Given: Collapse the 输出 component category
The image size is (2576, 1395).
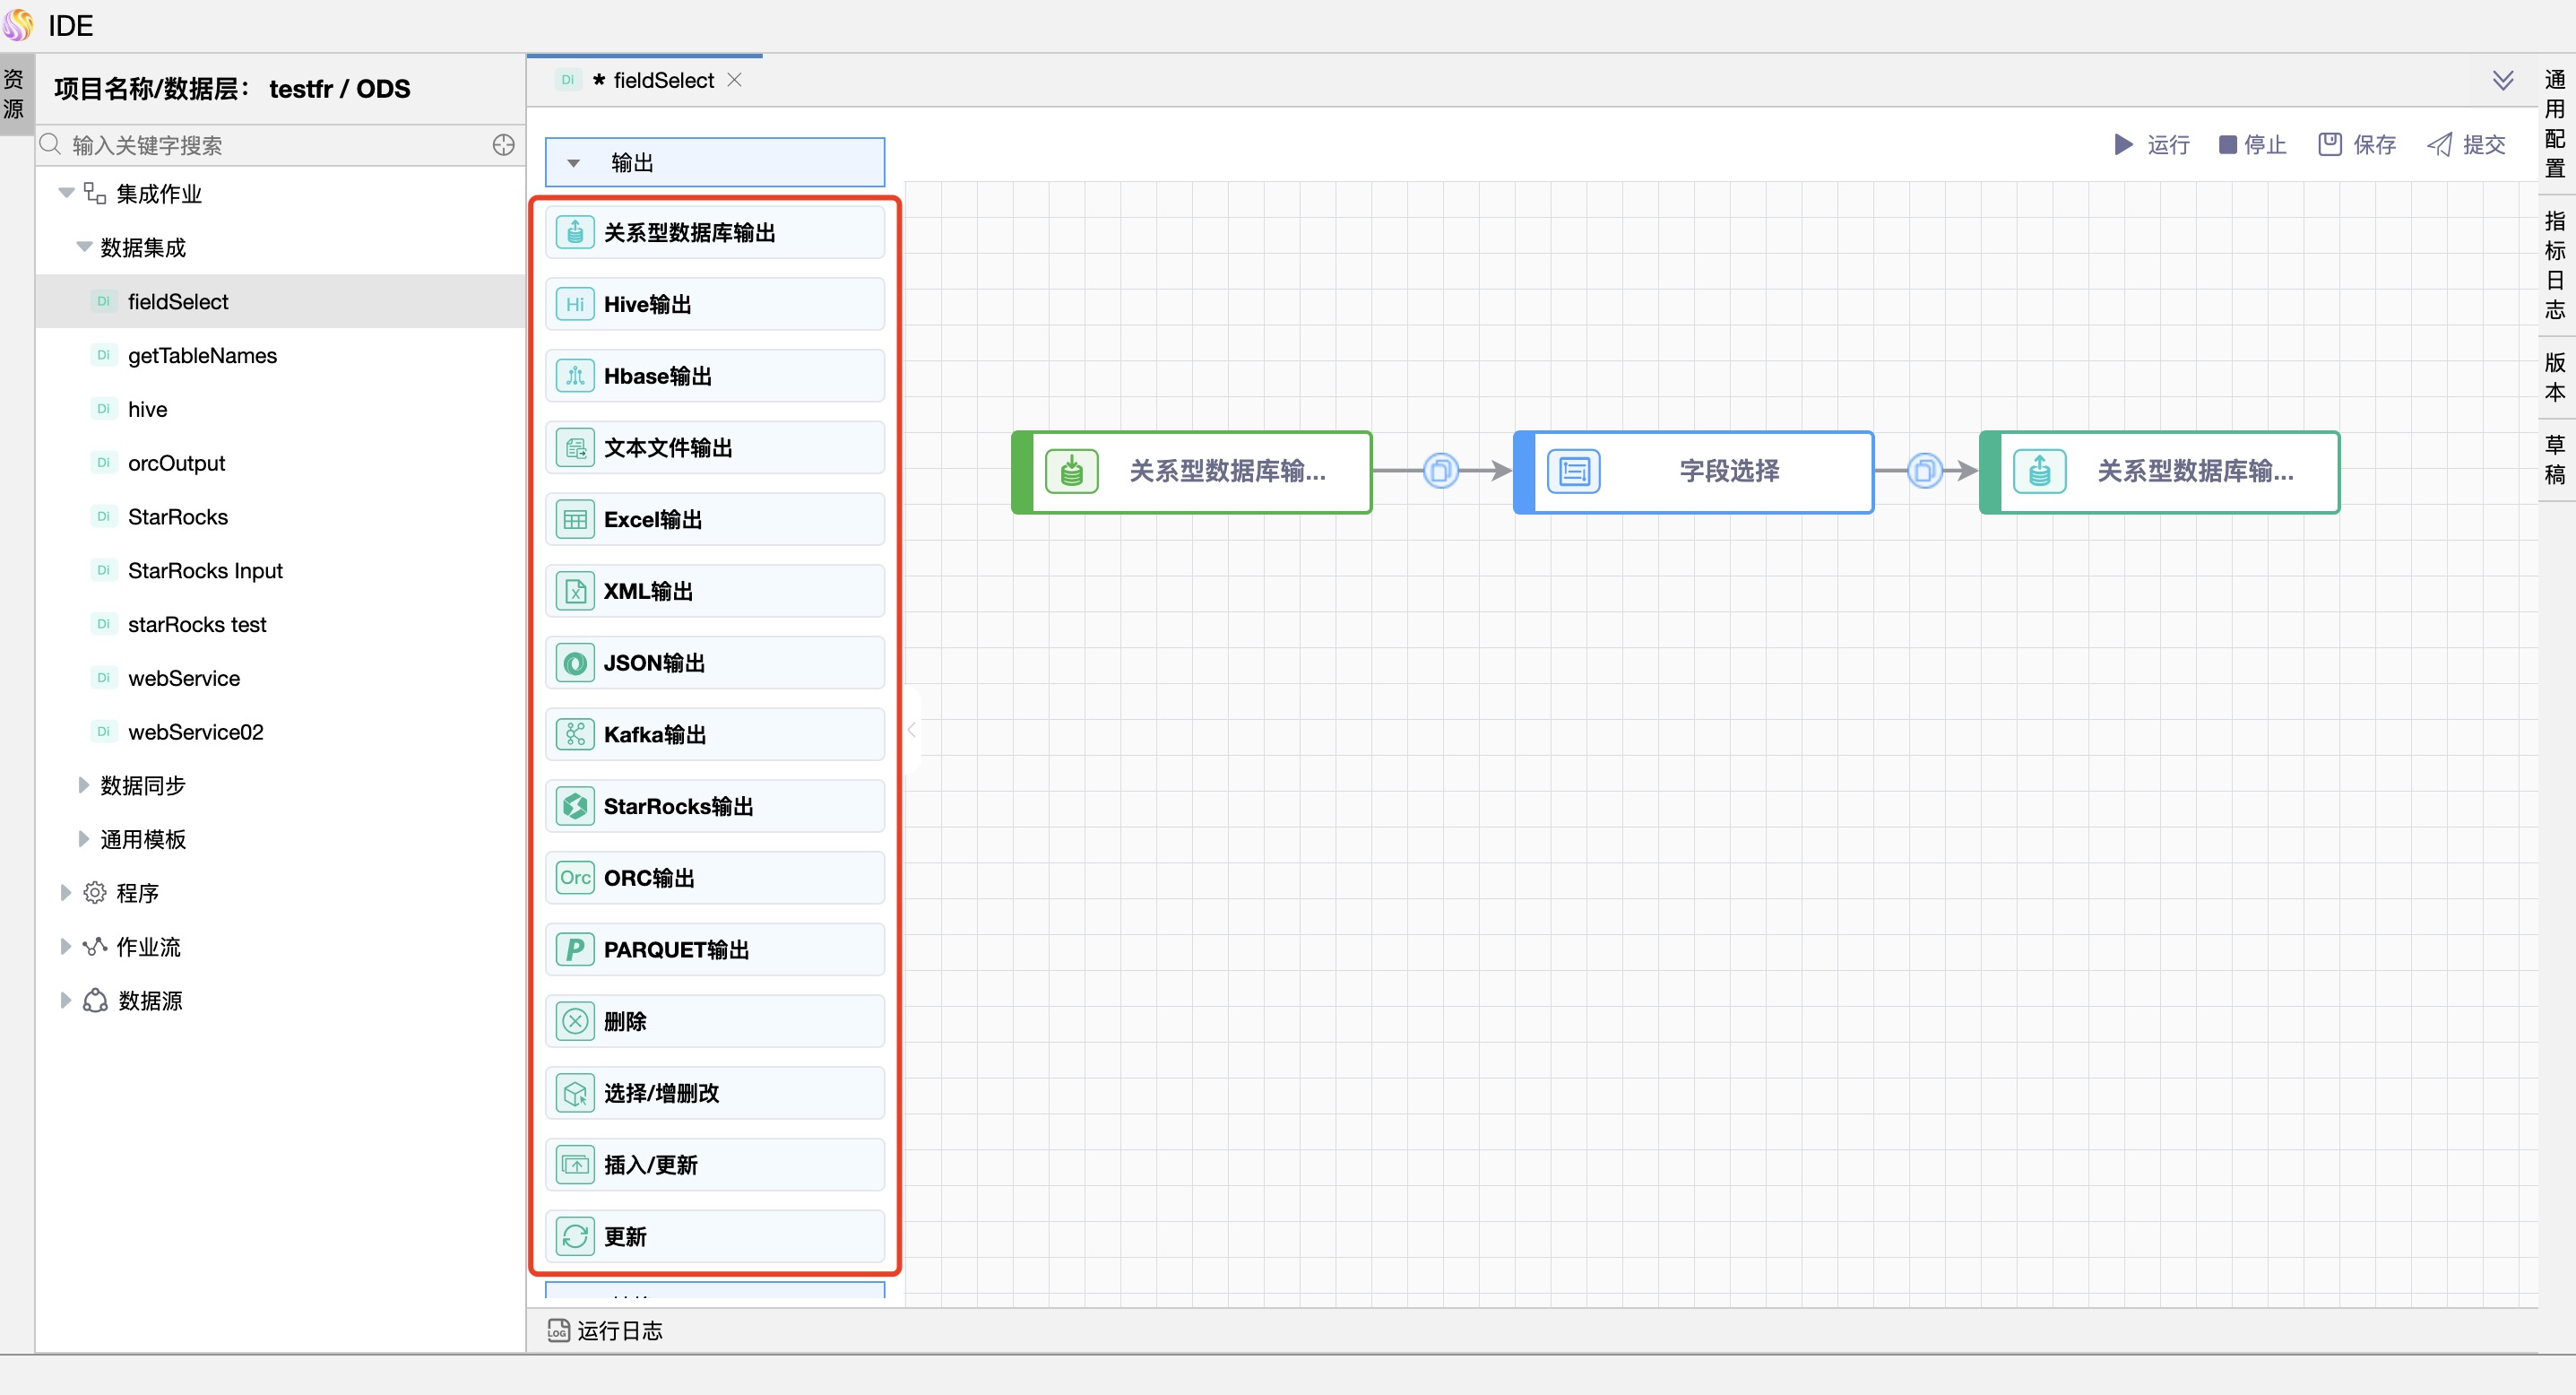Looking at the screenshot, I should point(574,163).
